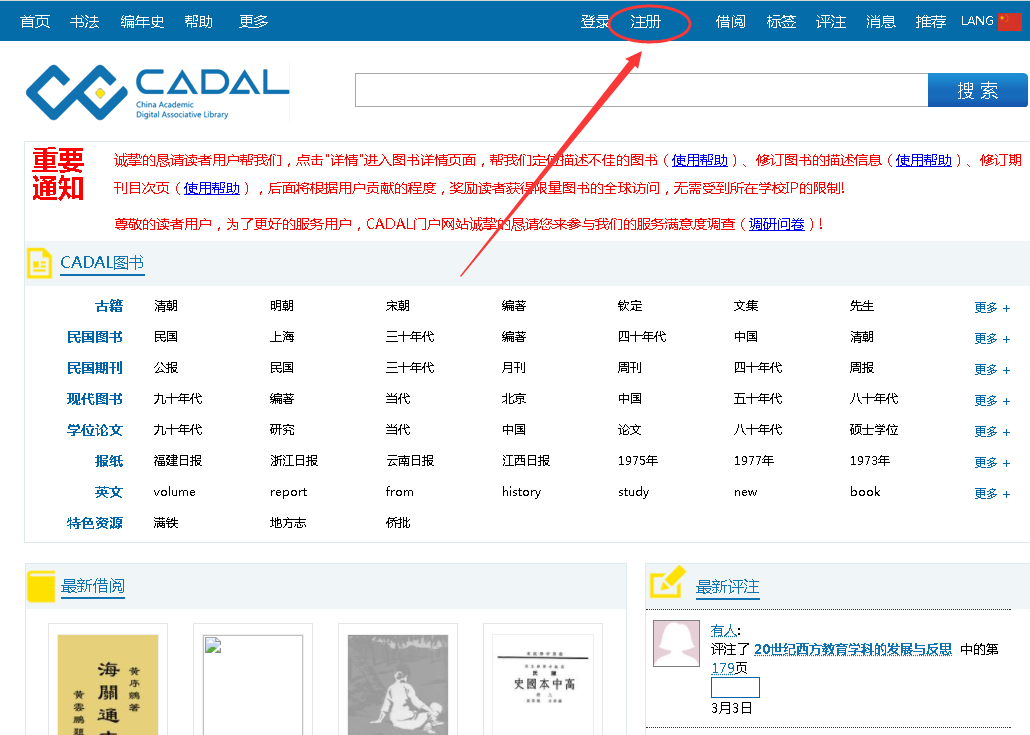Image resolution: width=1030 pixels, height=735 pixels.
Task: Open the 179 page link
Action: point(723,669)
